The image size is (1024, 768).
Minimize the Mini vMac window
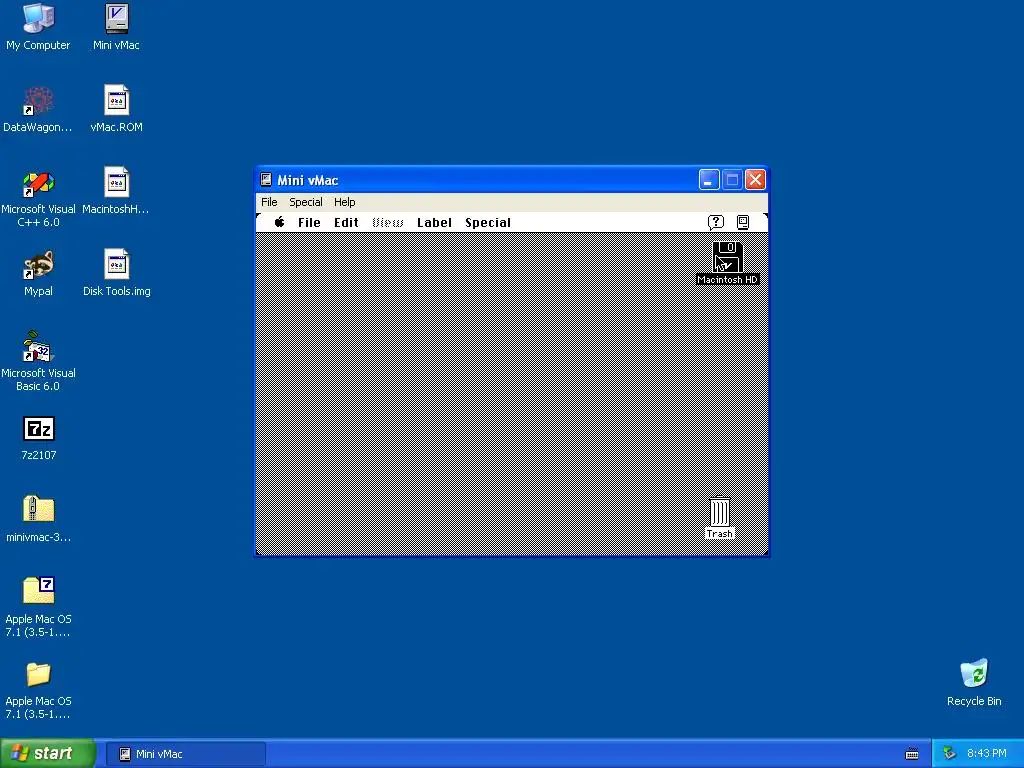tap(709, 180)
